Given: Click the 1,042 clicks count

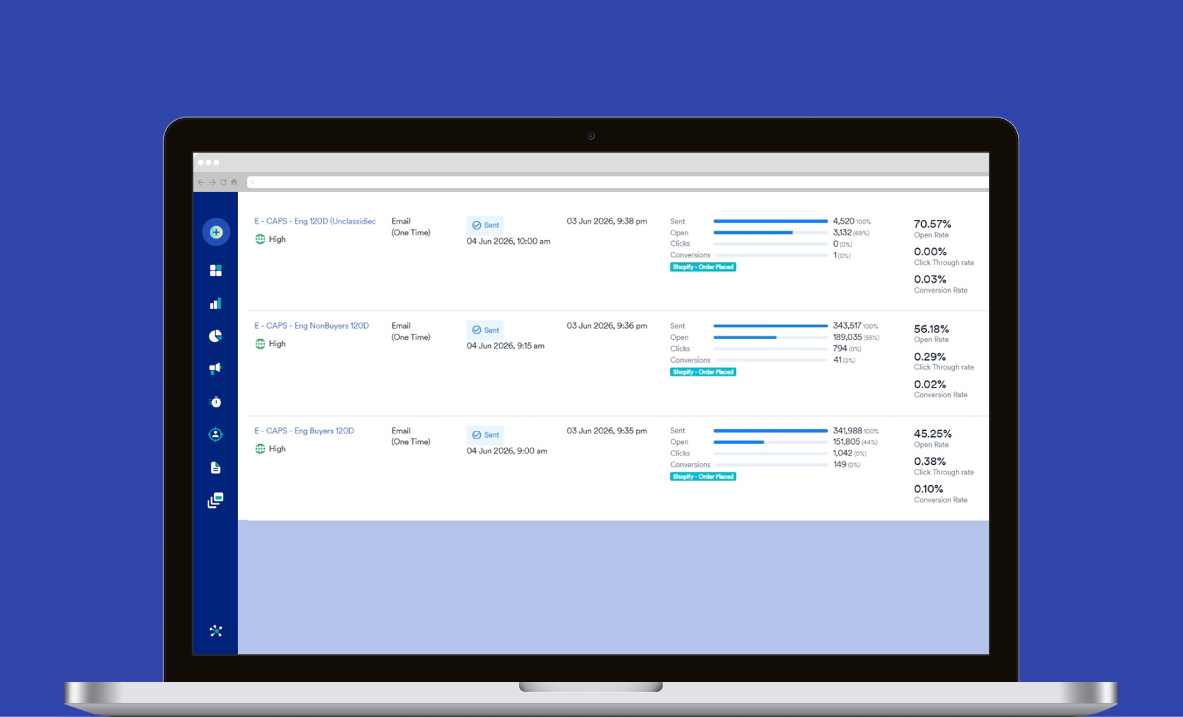Looking at the screenshot, I should tap(843, 454).
